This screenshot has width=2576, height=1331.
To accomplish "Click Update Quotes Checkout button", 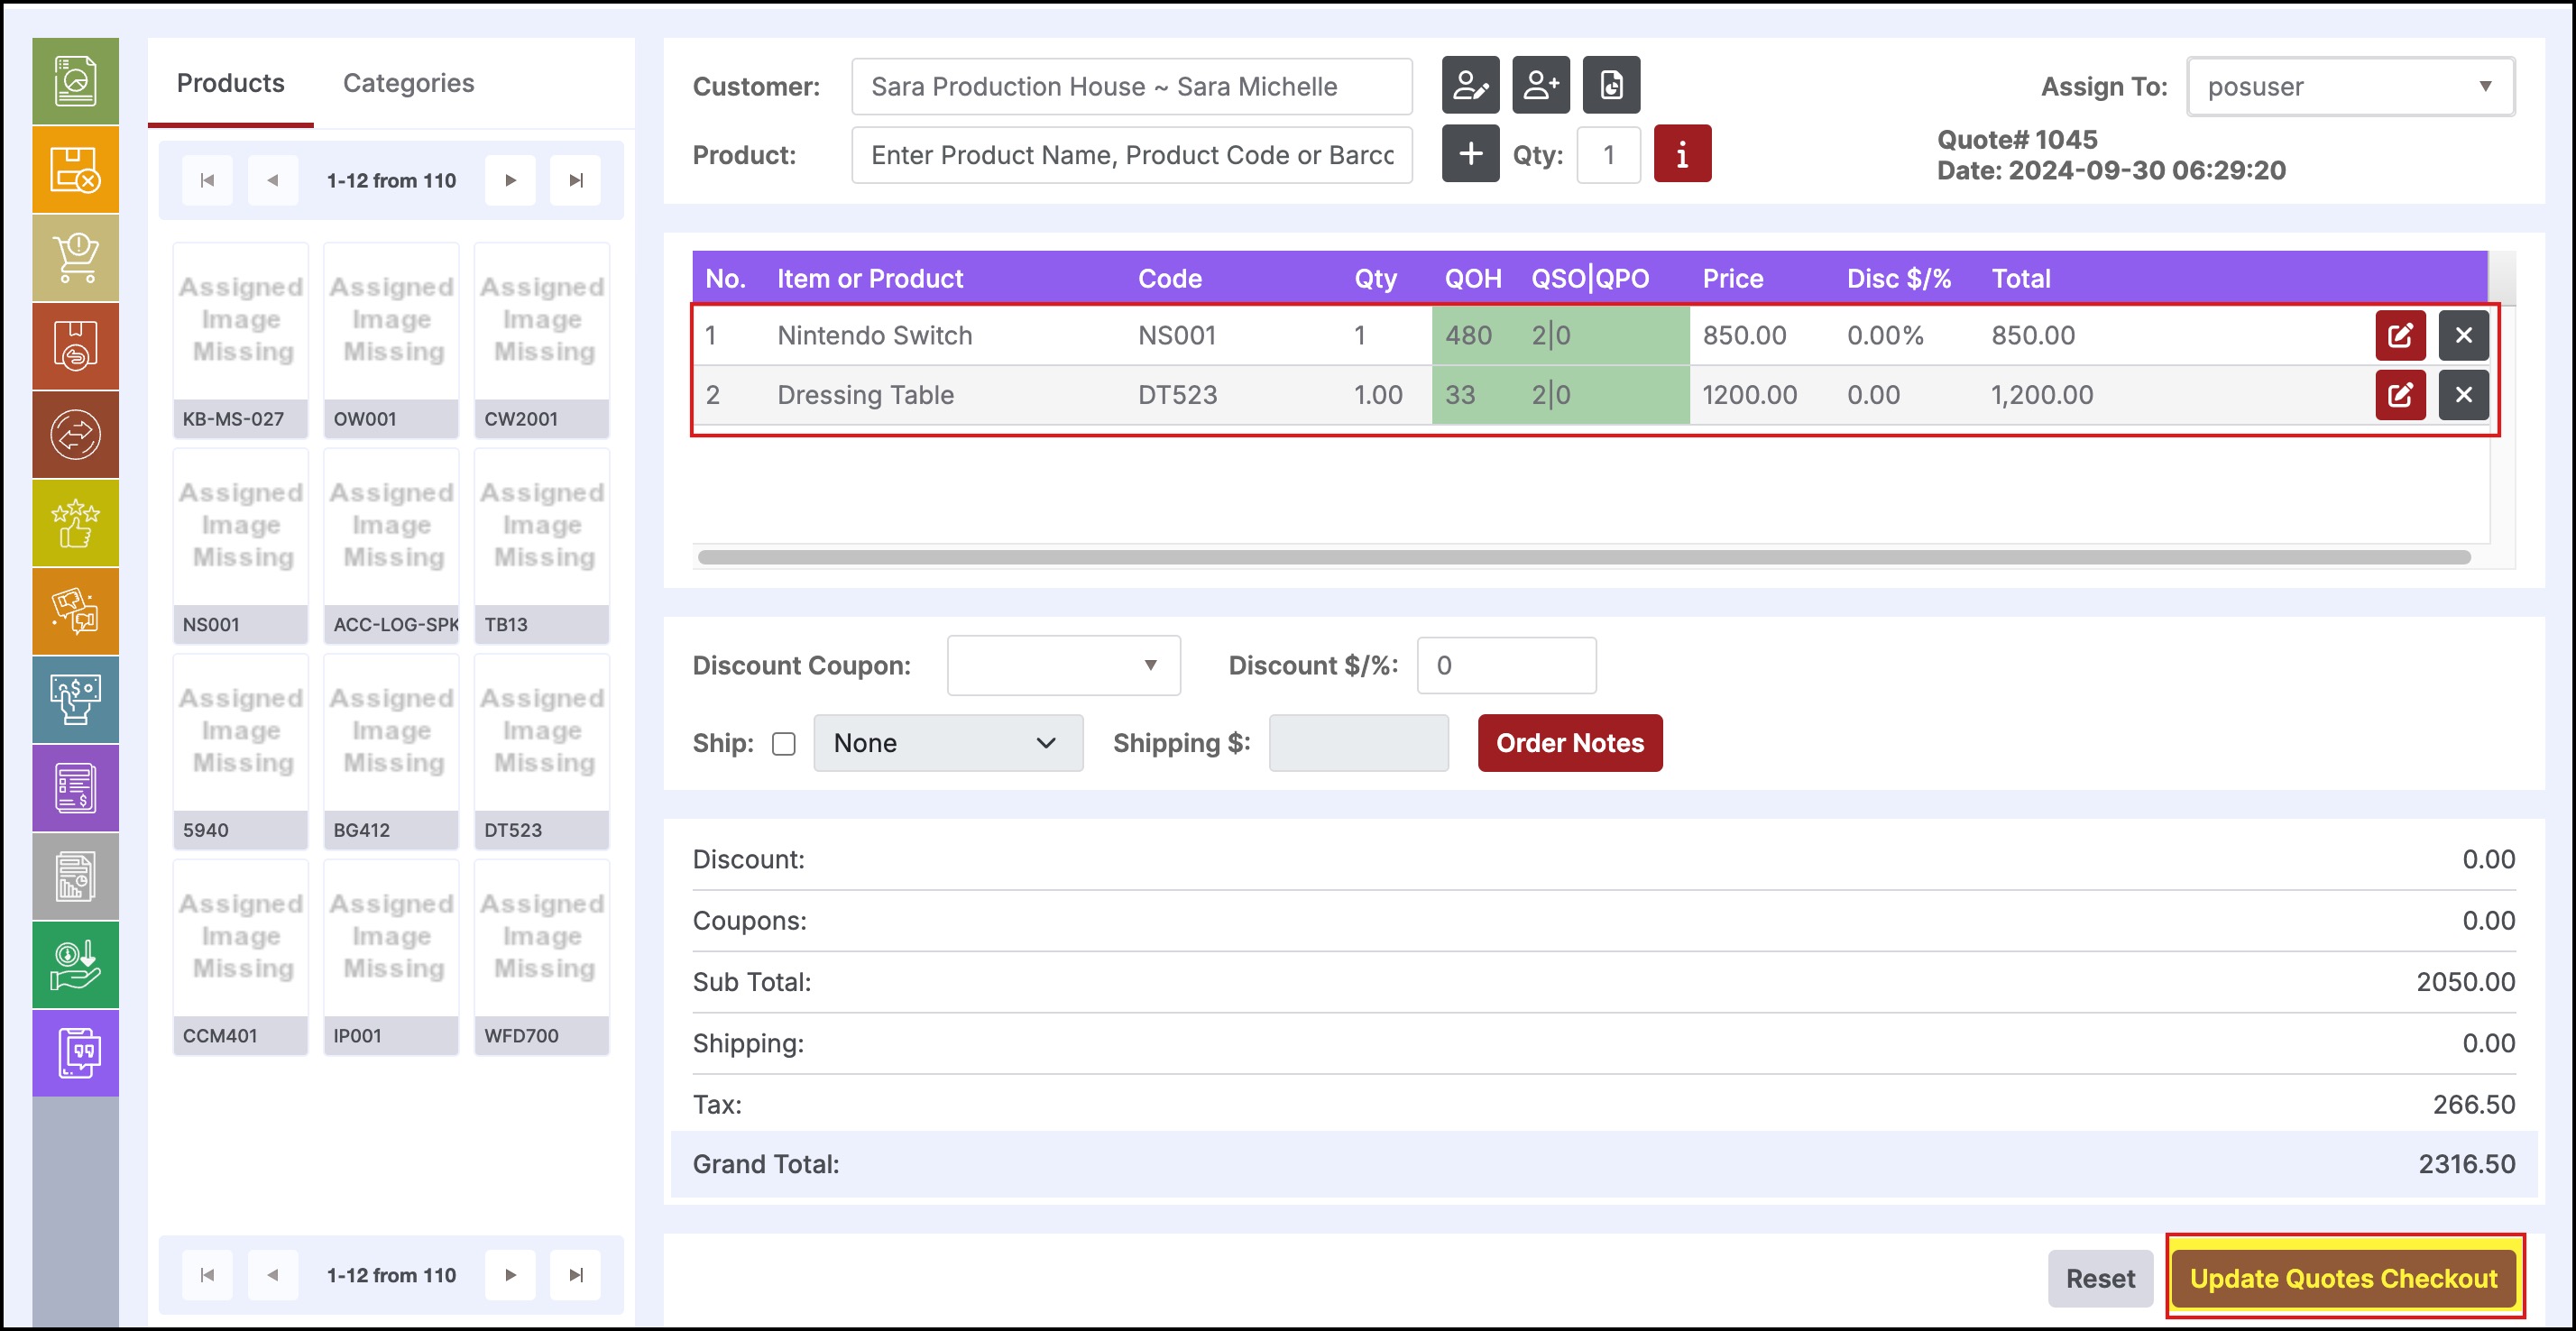I will (x=2343, y=1278).
